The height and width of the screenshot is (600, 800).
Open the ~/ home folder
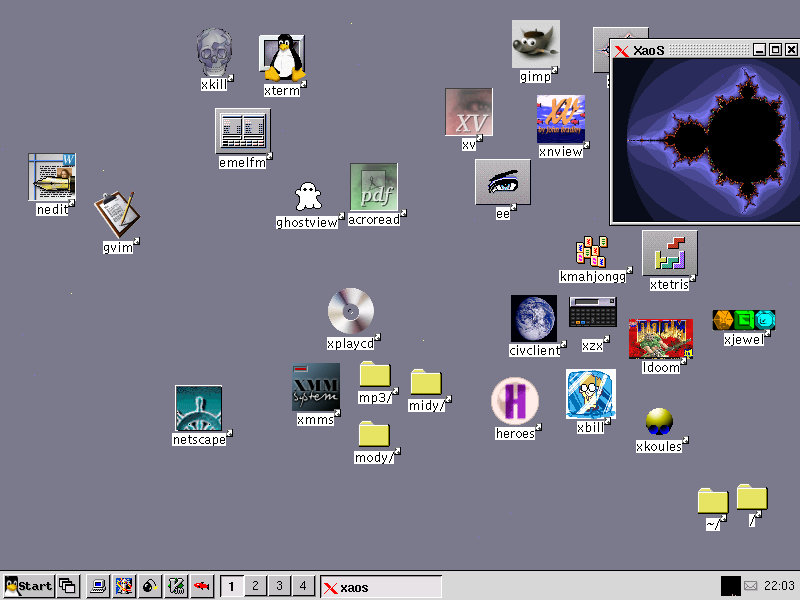pos(713,501)
